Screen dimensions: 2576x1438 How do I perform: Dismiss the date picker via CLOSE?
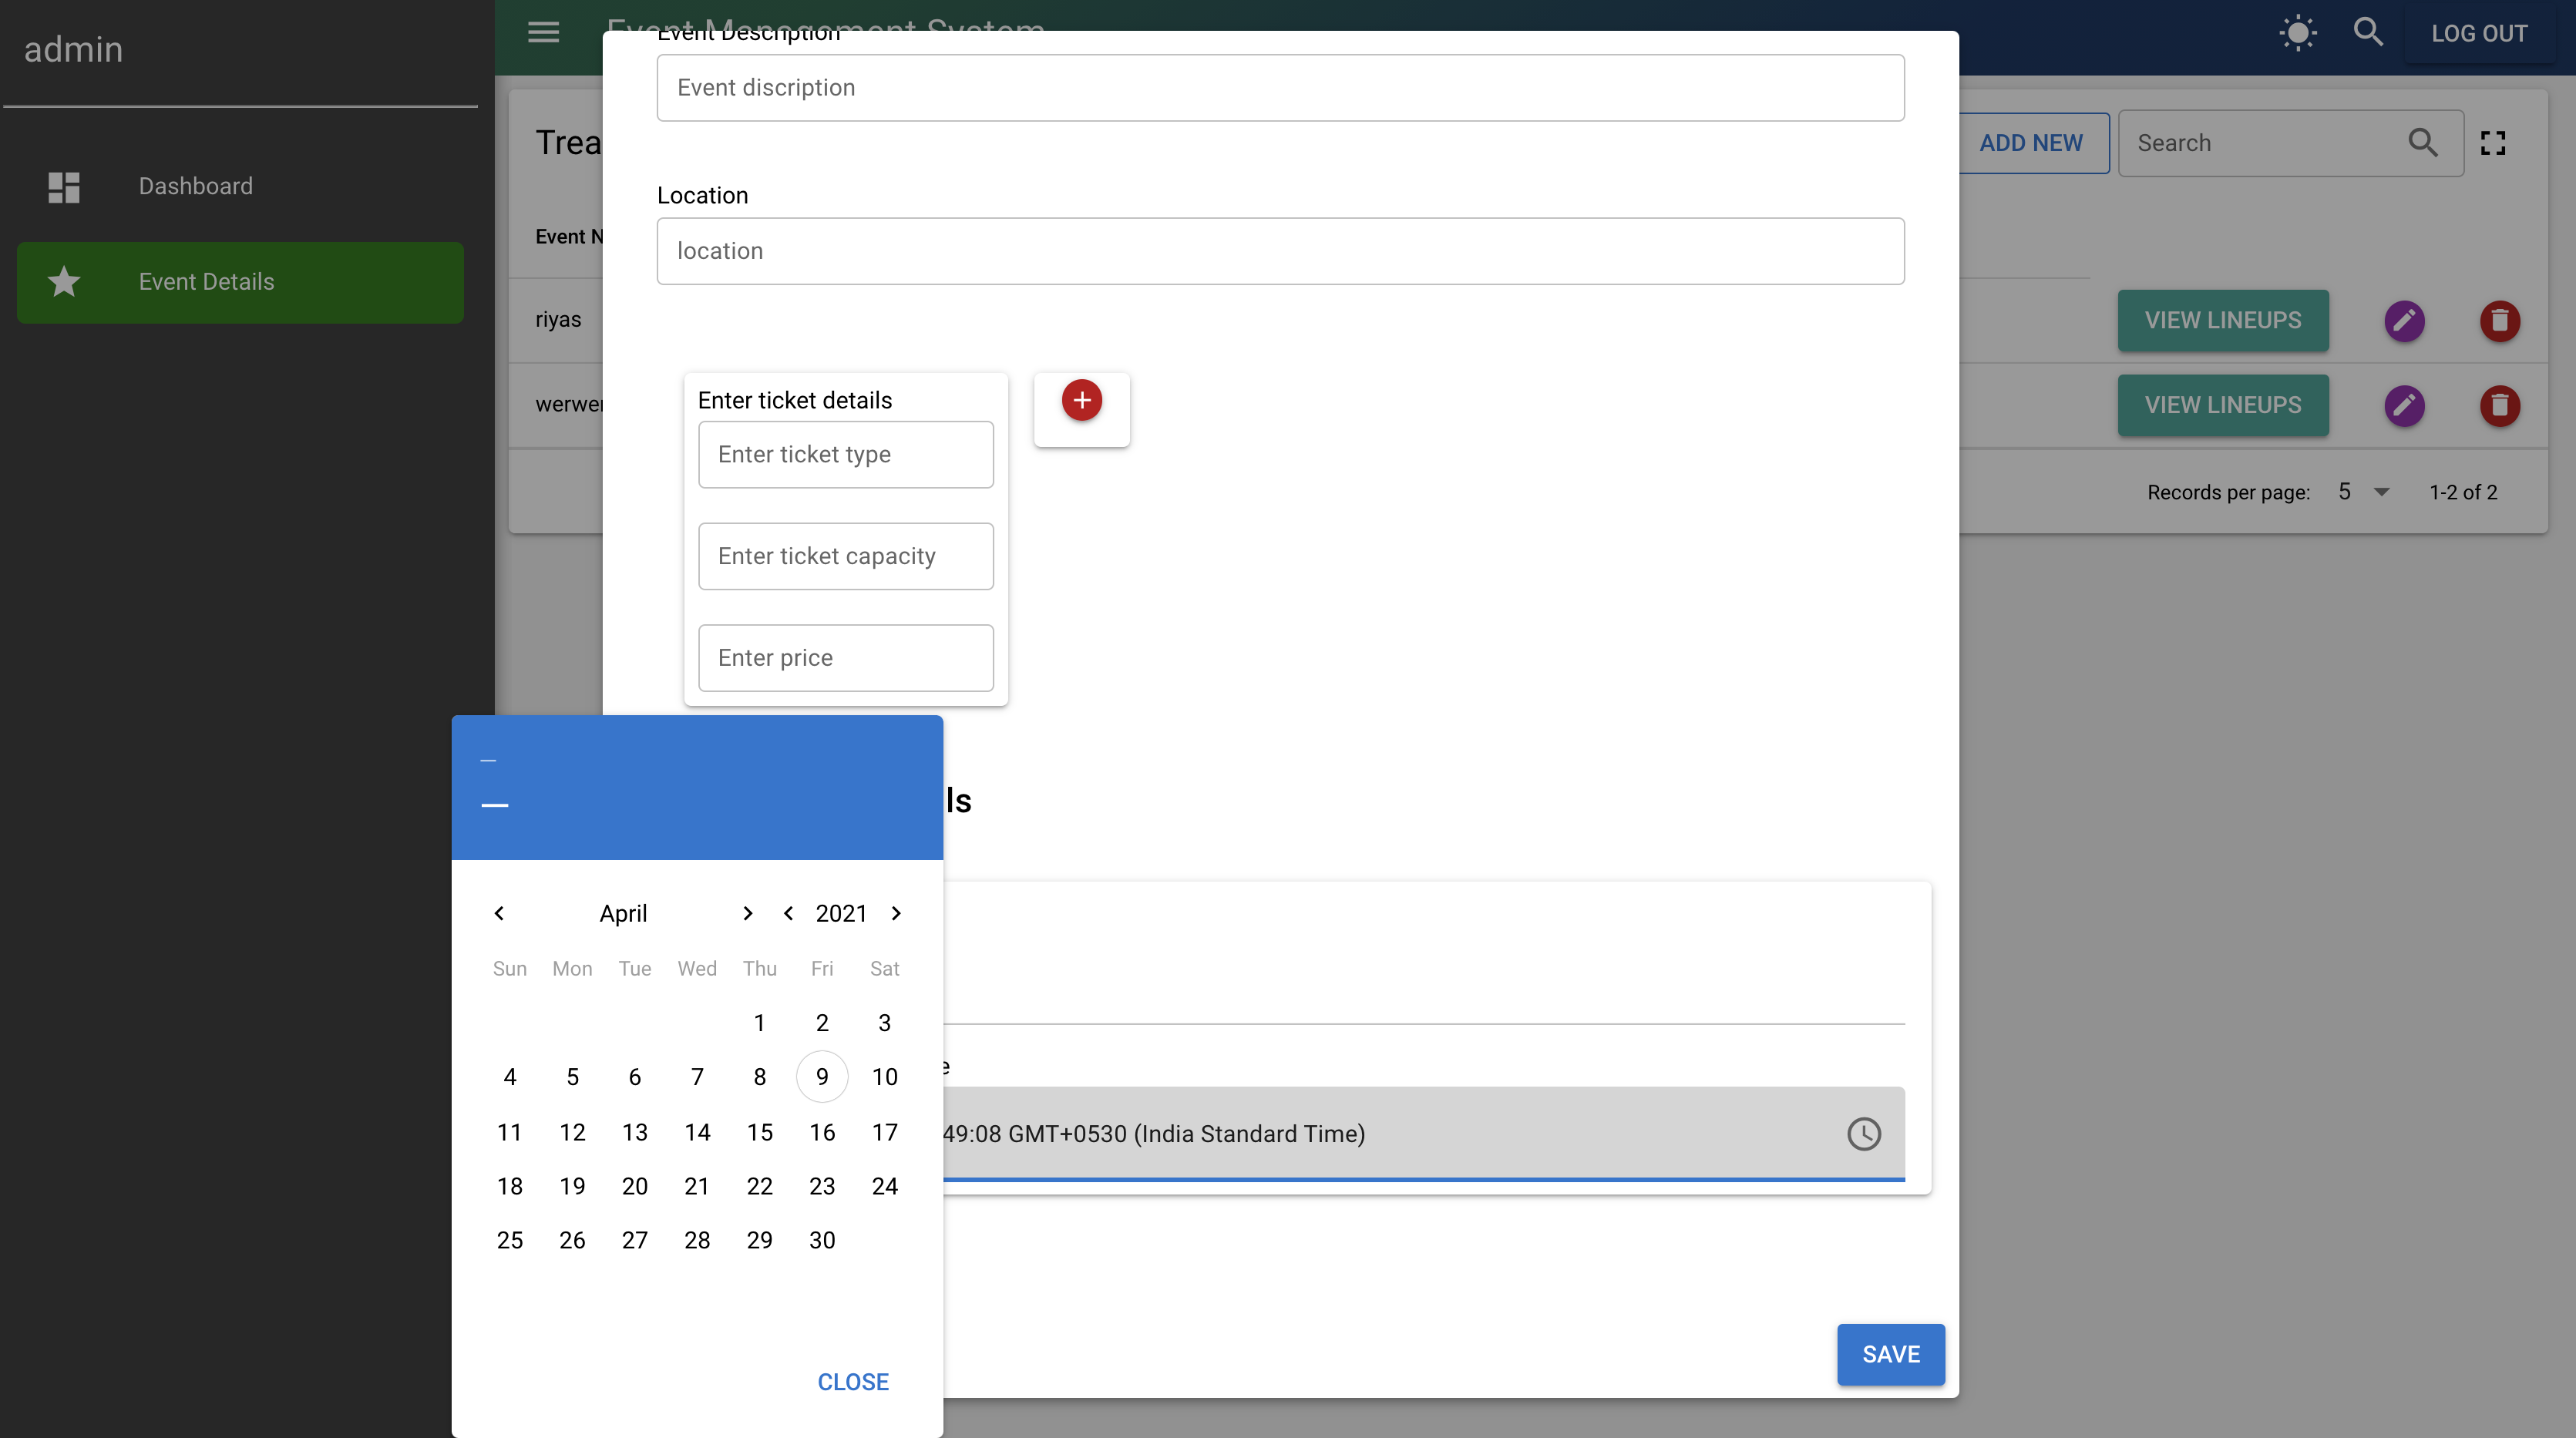pyautogui.click(x=853, y=1381)
